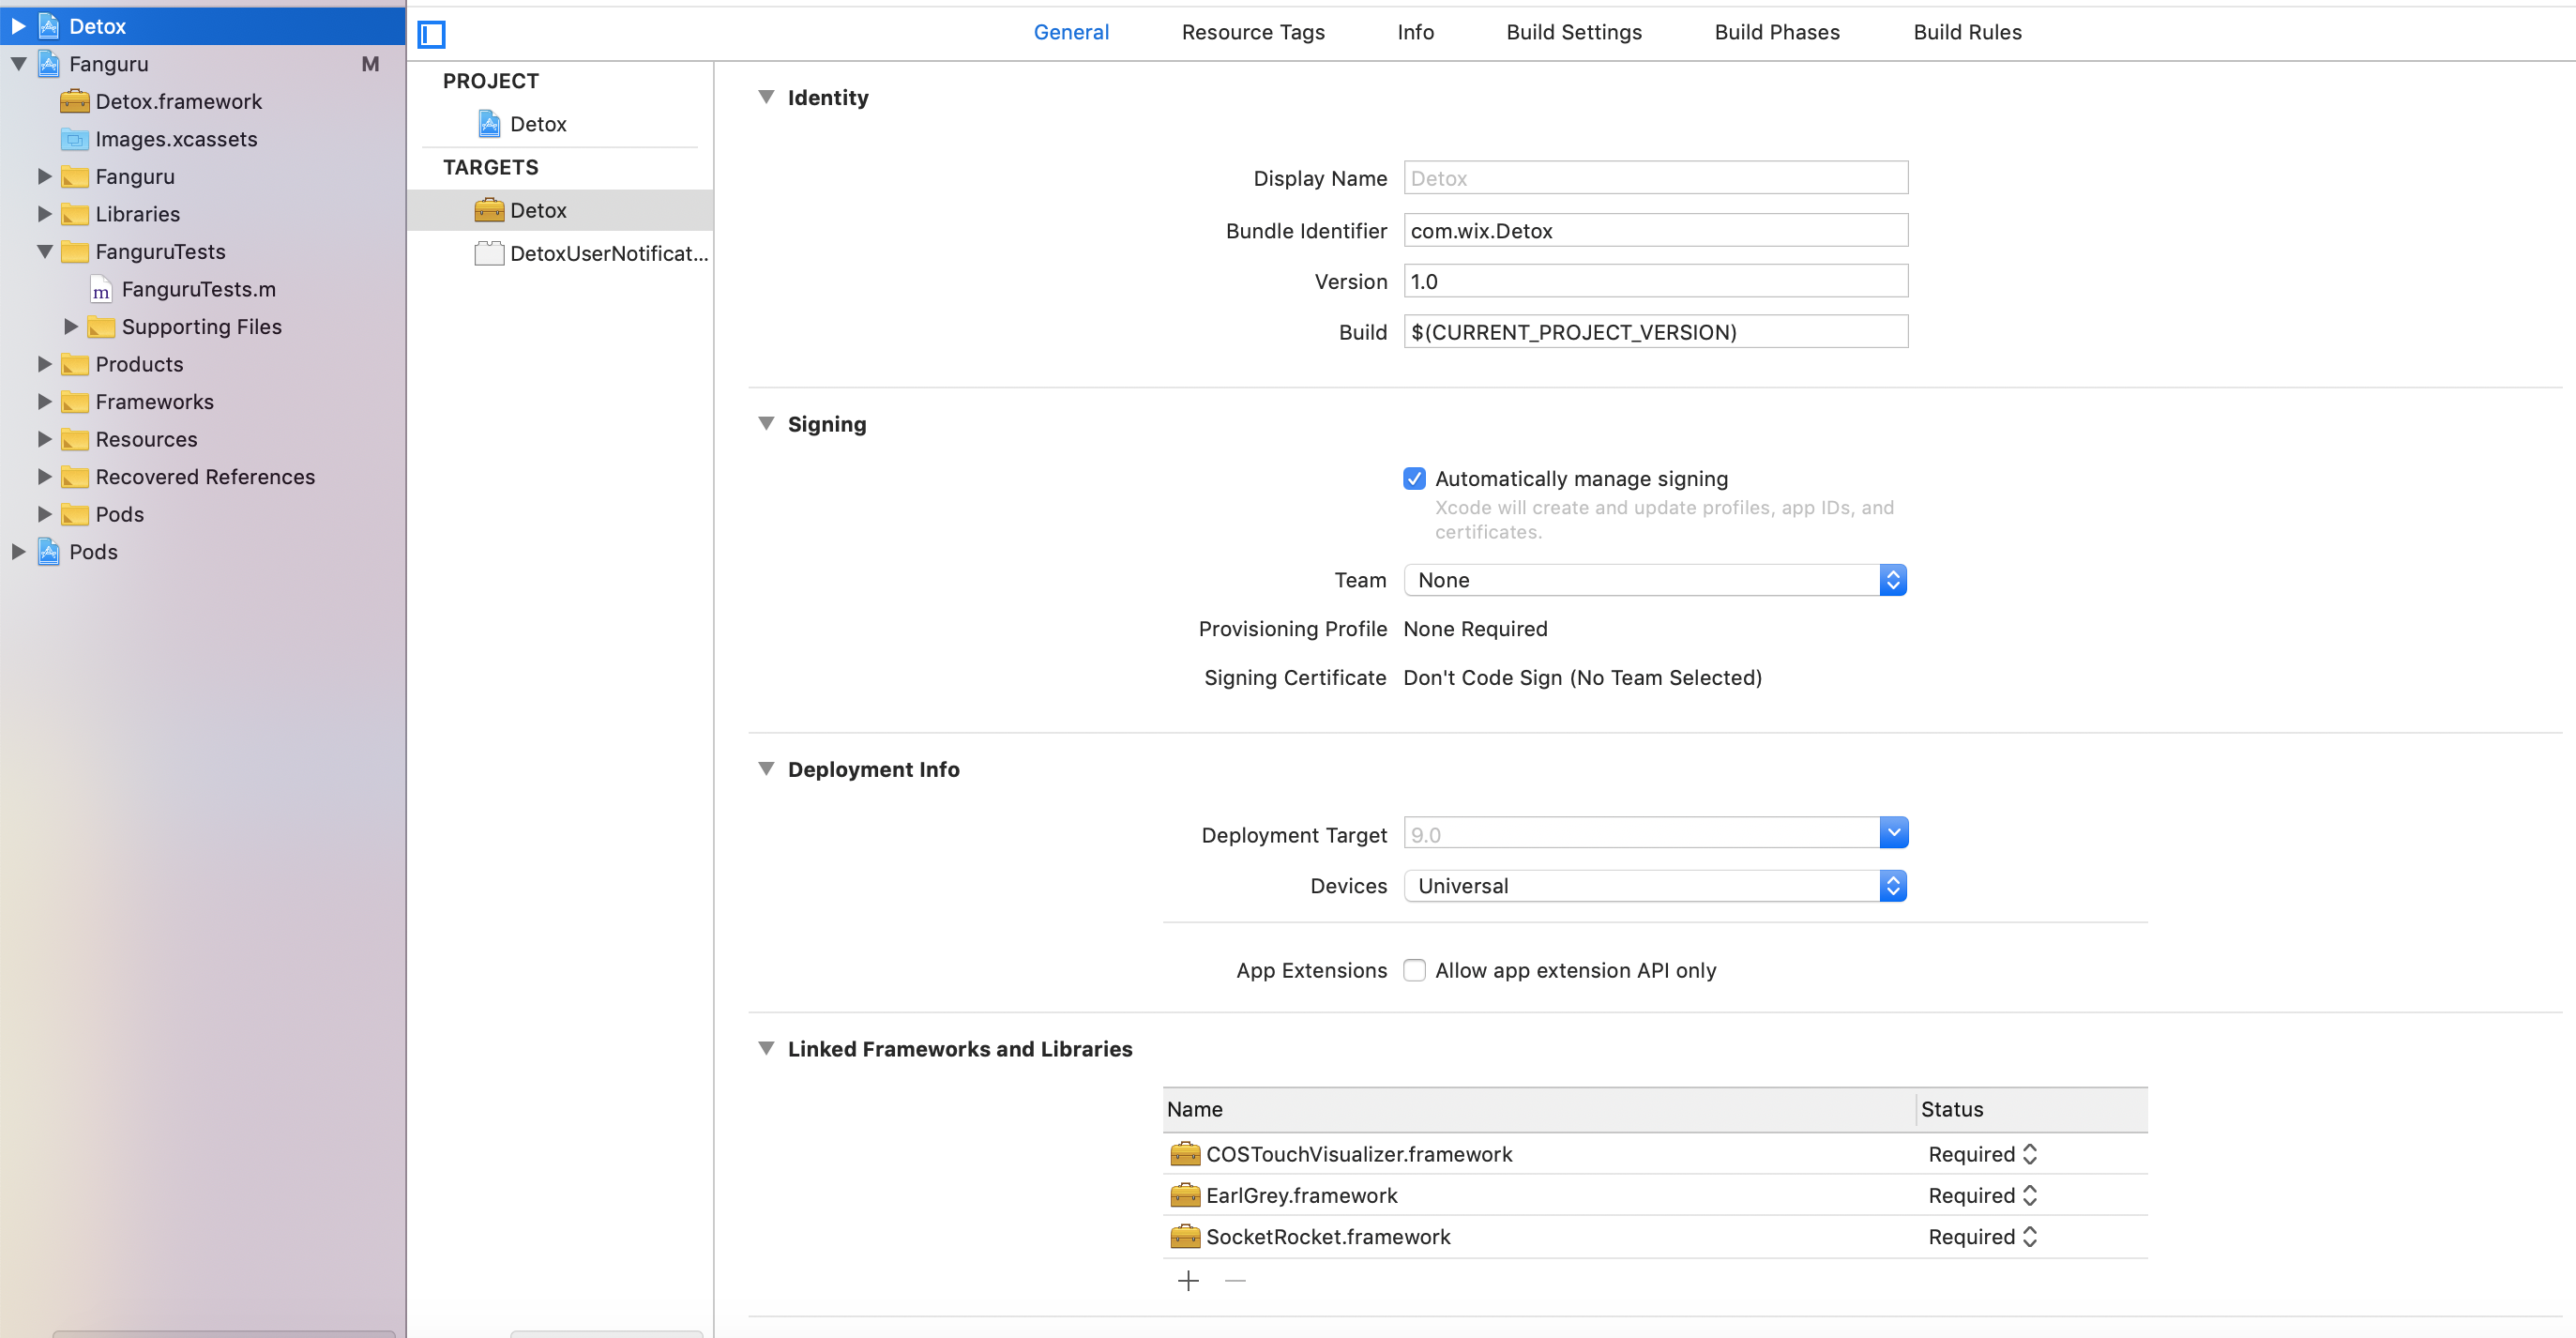The height and width of the screenshot is (1338, 2576).
Task: Change SocketRocket.framework Required status
Action: [x=1982, y=1236]
